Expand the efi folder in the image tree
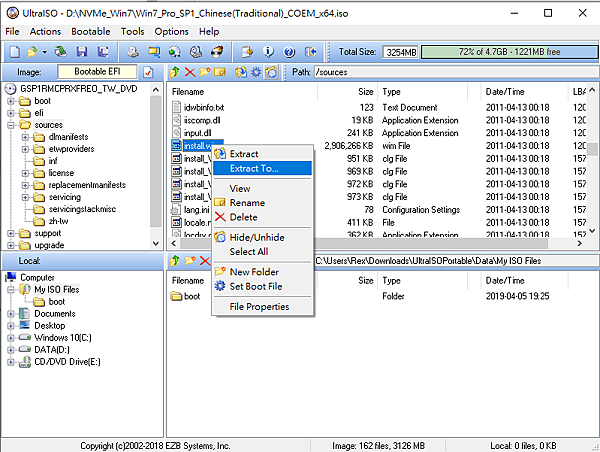This screenshot has height=452, width=600. point(11,113)
